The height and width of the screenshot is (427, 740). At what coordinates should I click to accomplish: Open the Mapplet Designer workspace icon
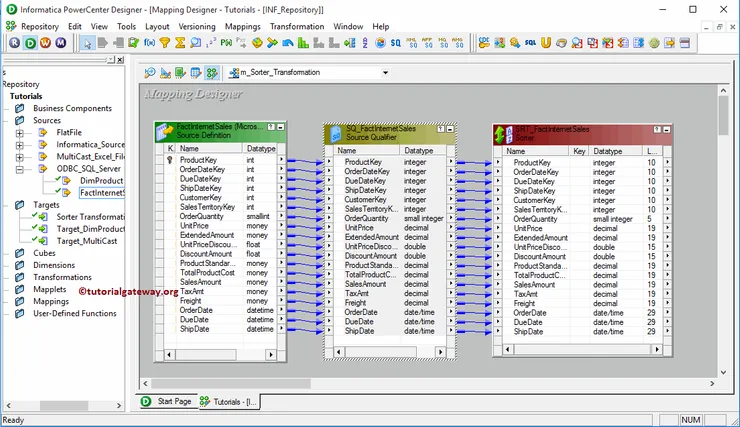(x=196, y=73)
